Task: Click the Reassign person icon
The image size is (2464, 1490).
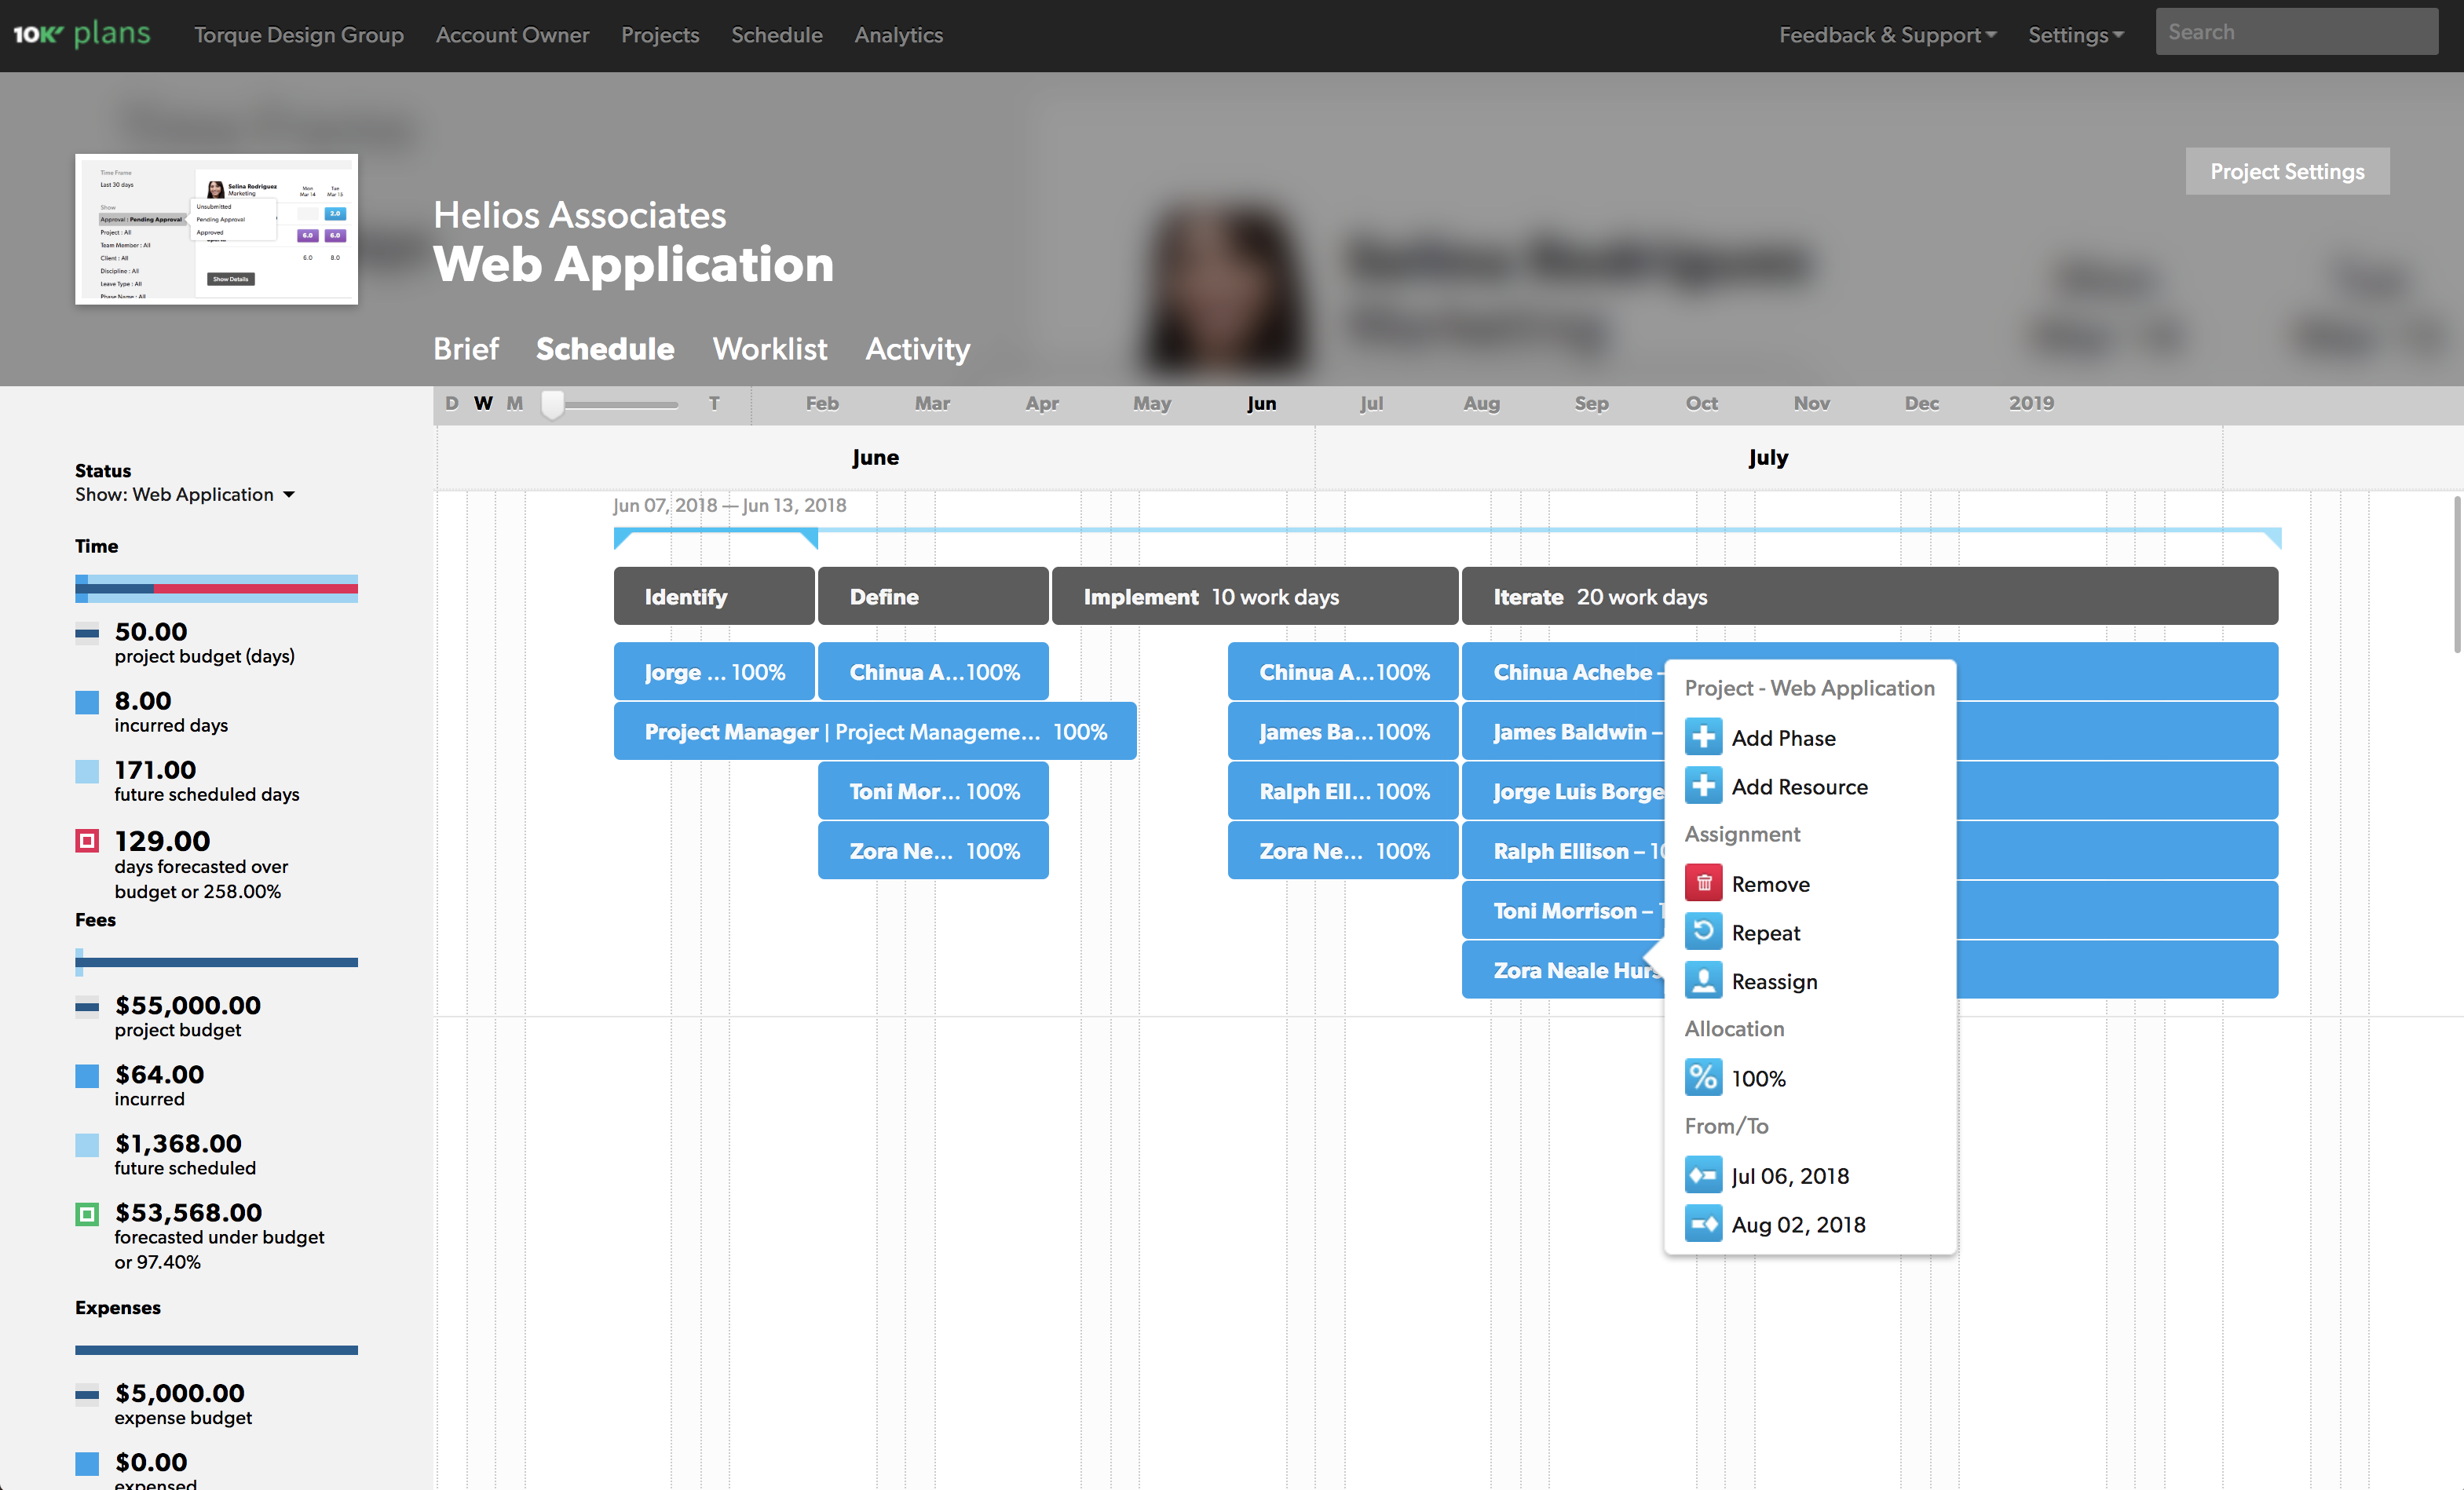Action: [1703, 981]
